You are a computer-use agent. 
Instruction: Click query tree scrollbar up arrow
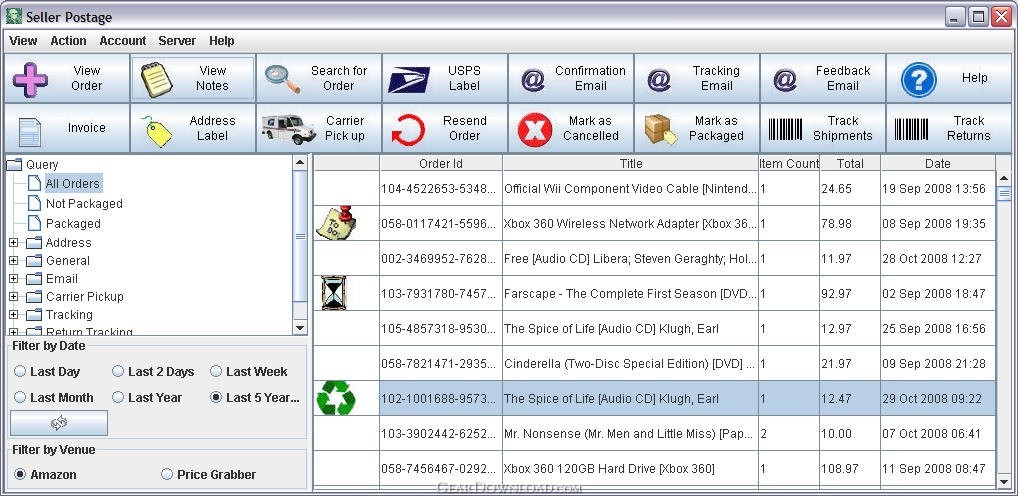pos(299,162)
